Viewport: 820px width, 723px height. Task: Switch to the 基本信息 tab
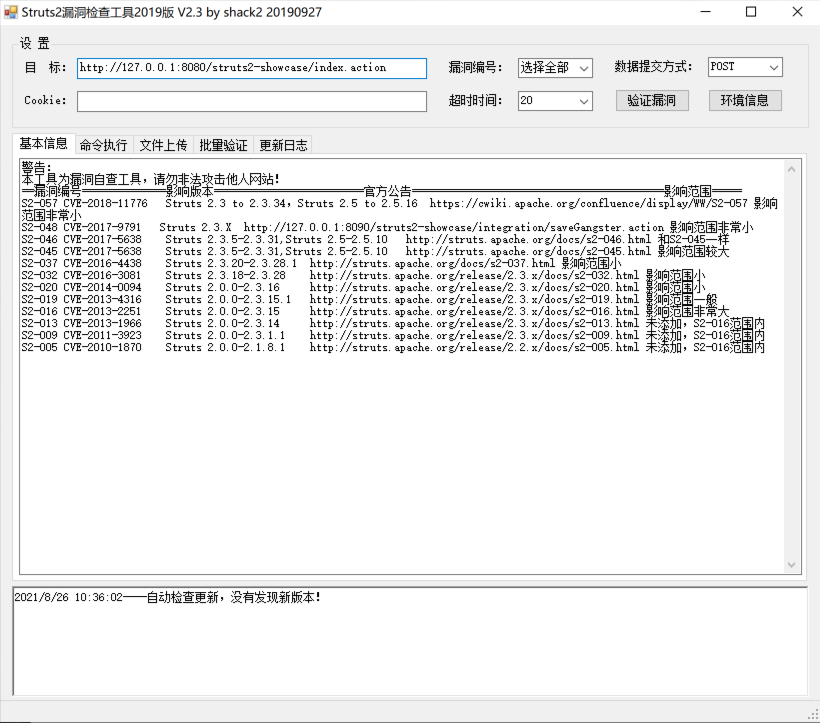pyautogui.click(x=43, y=143)
